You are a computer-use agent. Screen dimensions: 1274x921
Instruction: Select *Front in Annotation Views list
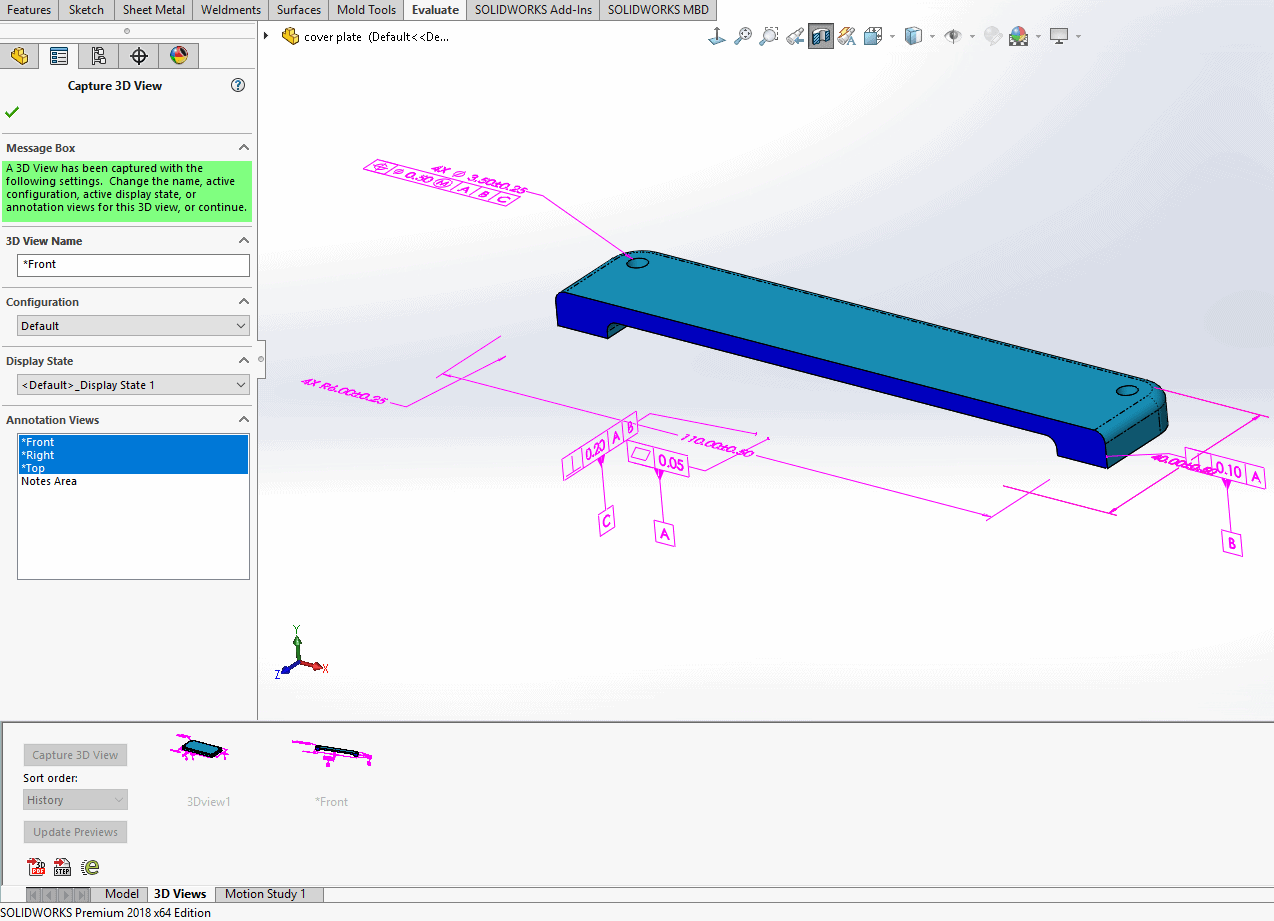133,442
